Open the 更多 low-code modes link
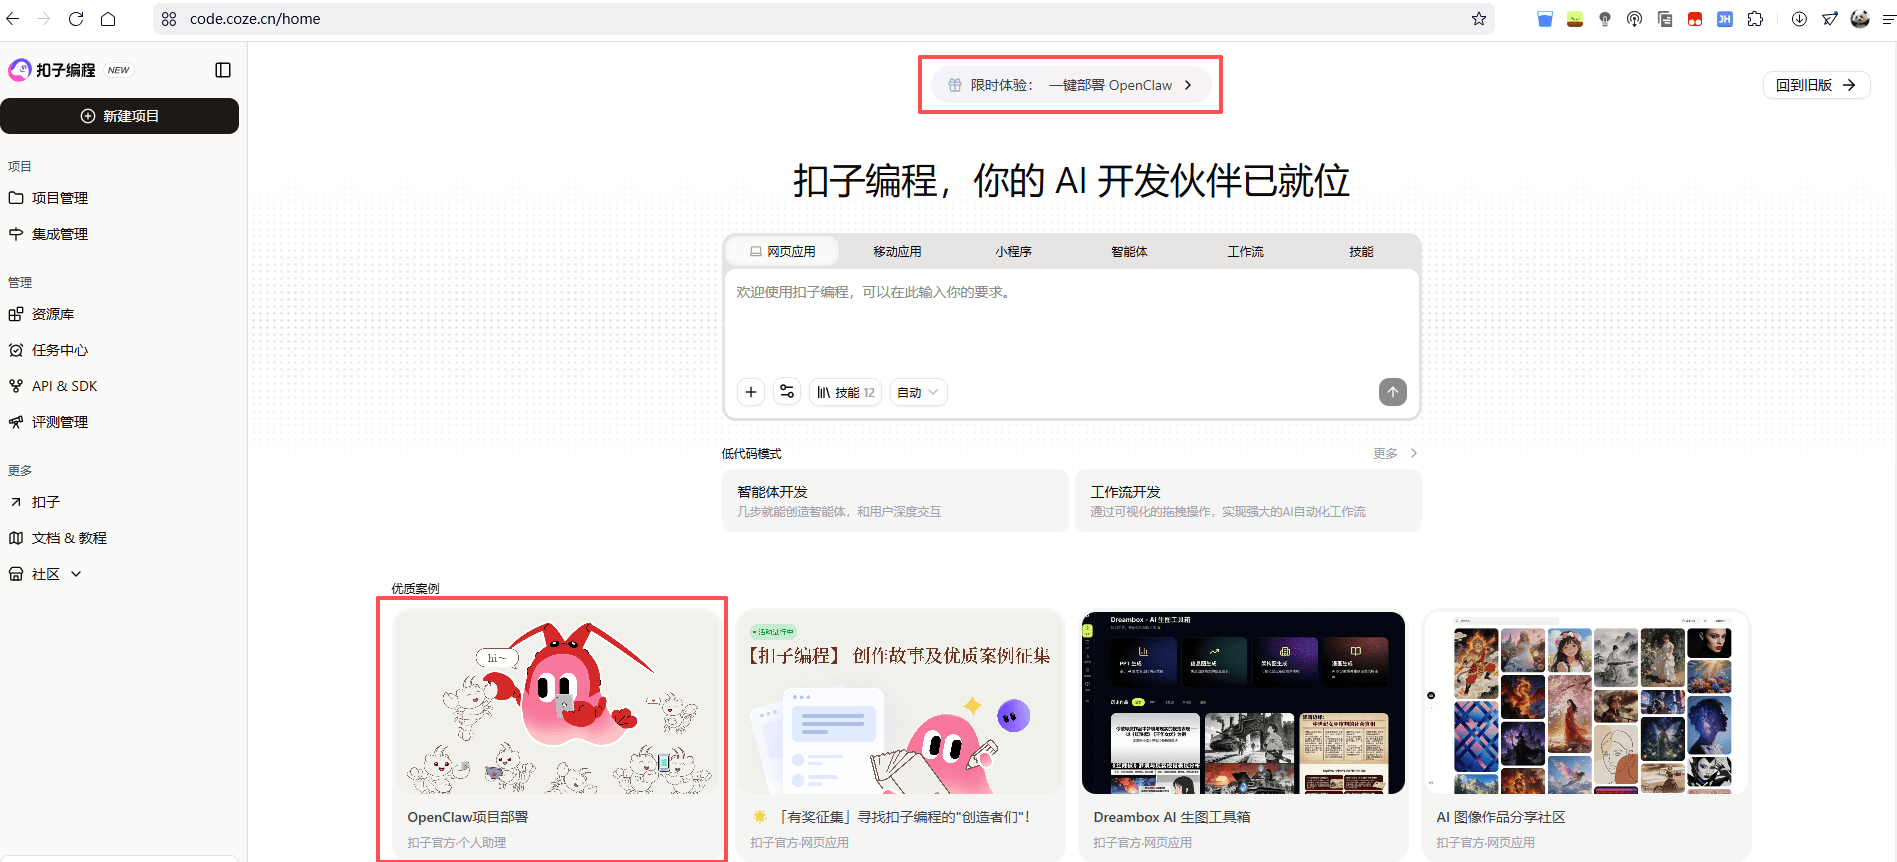The image size is (1897, 862). tap(1394, 453)
